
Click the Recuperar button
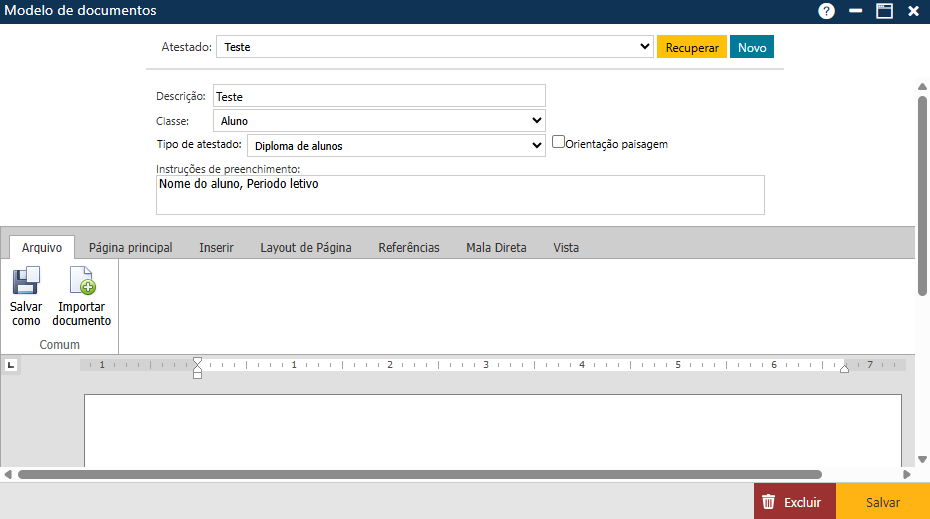[x=691, y=47]
